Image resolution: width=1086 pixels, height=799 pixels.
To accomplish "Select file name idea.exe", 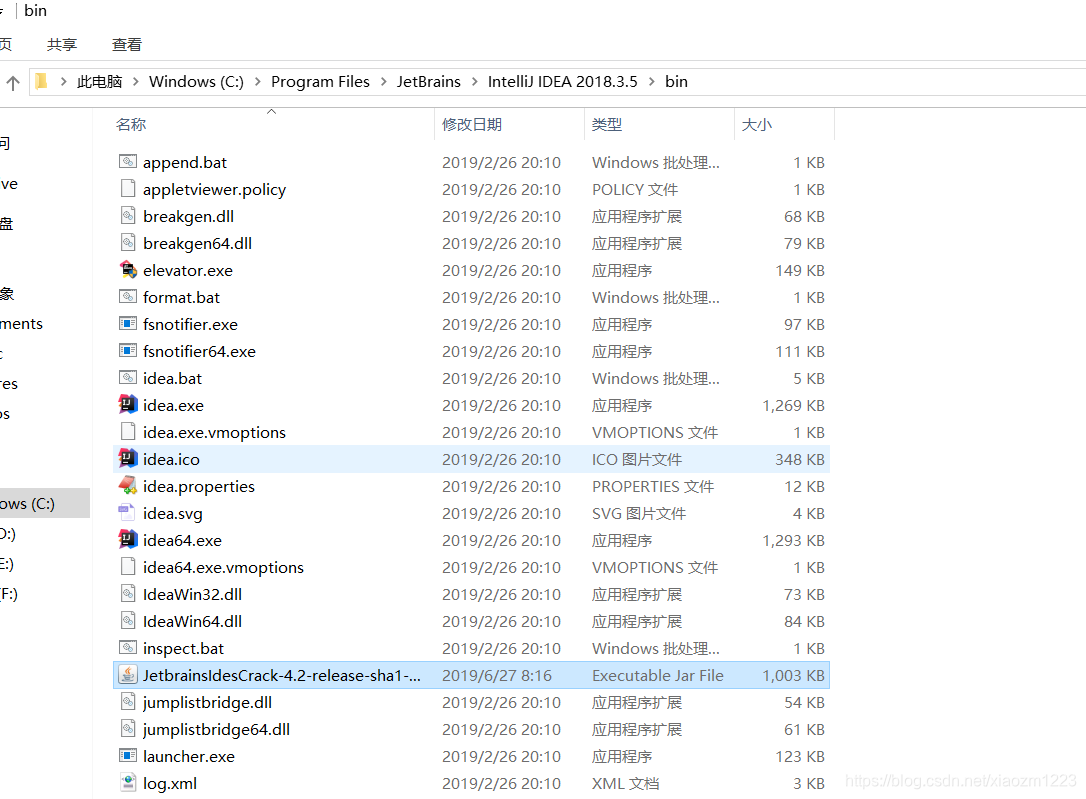I will click(x=173, y=405).
